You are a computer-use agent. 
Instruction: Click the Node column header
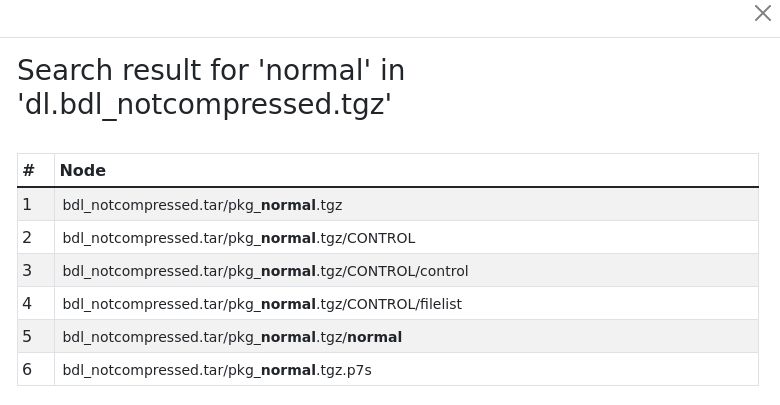[x=83, y=171]
